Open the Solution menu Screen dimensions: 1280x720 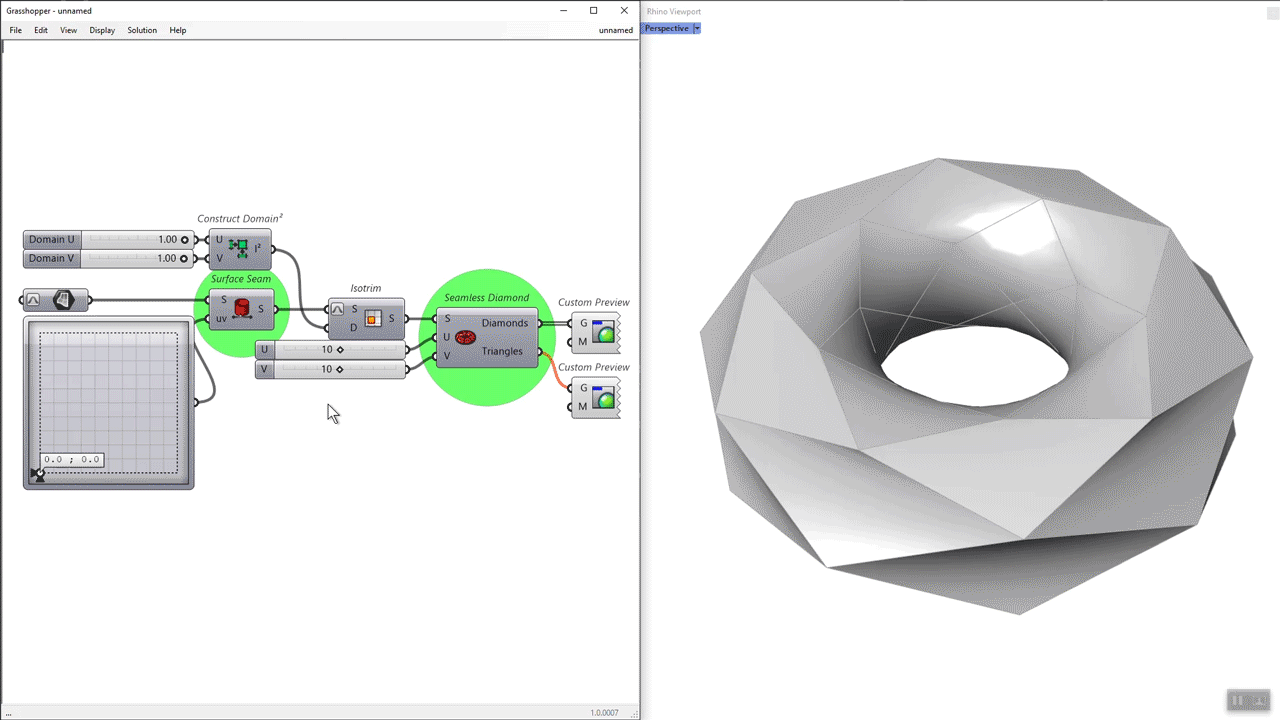click(x=141, y=30)
